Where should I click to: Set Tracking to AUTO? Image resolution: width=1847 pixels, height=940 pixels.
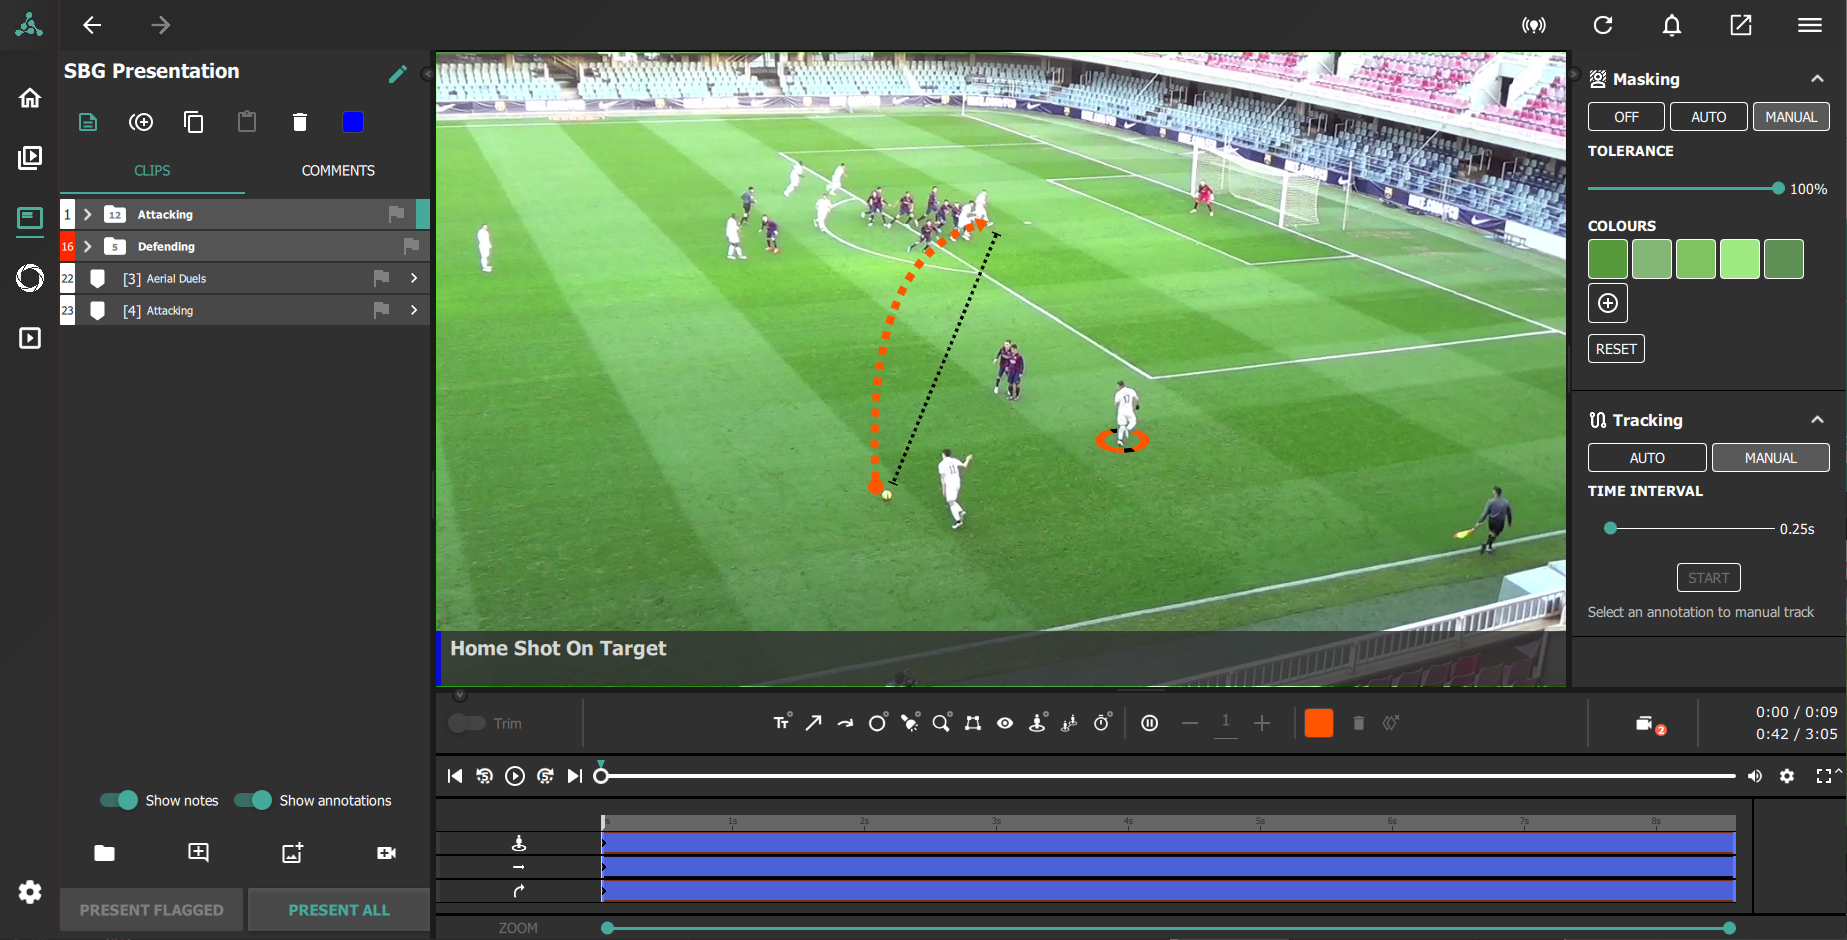(1647, 458)
